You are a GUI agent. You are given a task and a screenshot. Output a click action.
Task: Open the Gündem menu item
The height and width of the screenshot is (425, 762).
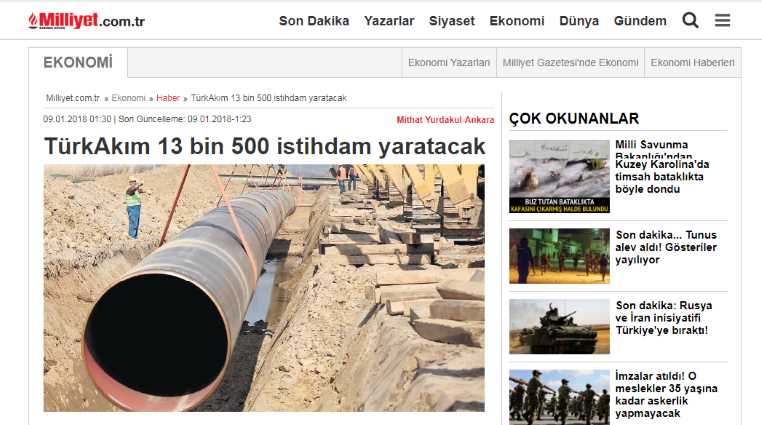640,21
